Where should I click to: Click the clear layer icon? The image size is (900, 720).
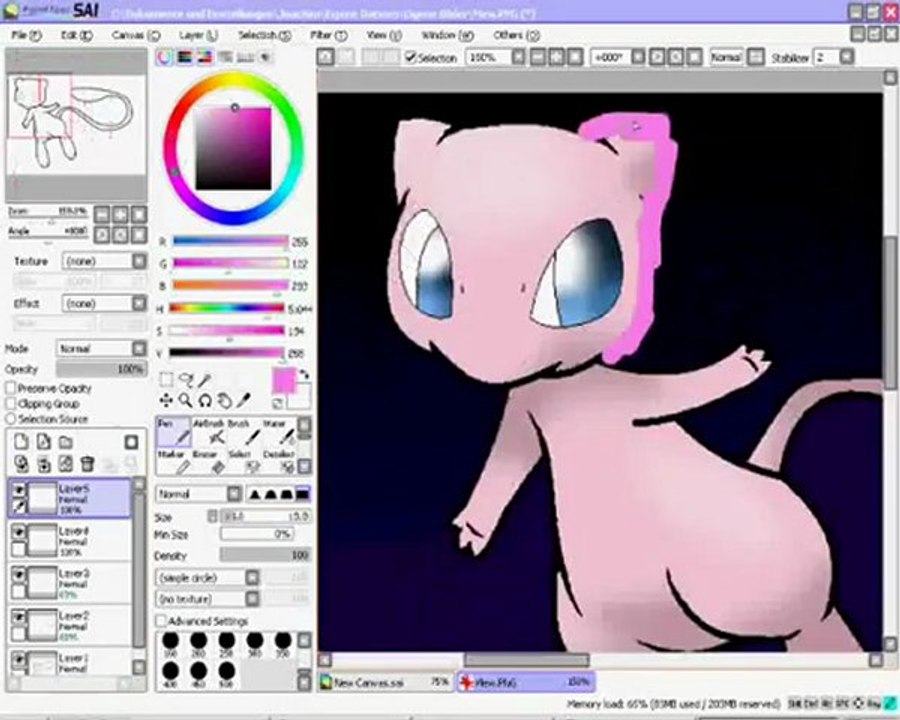tap(65, 463)
